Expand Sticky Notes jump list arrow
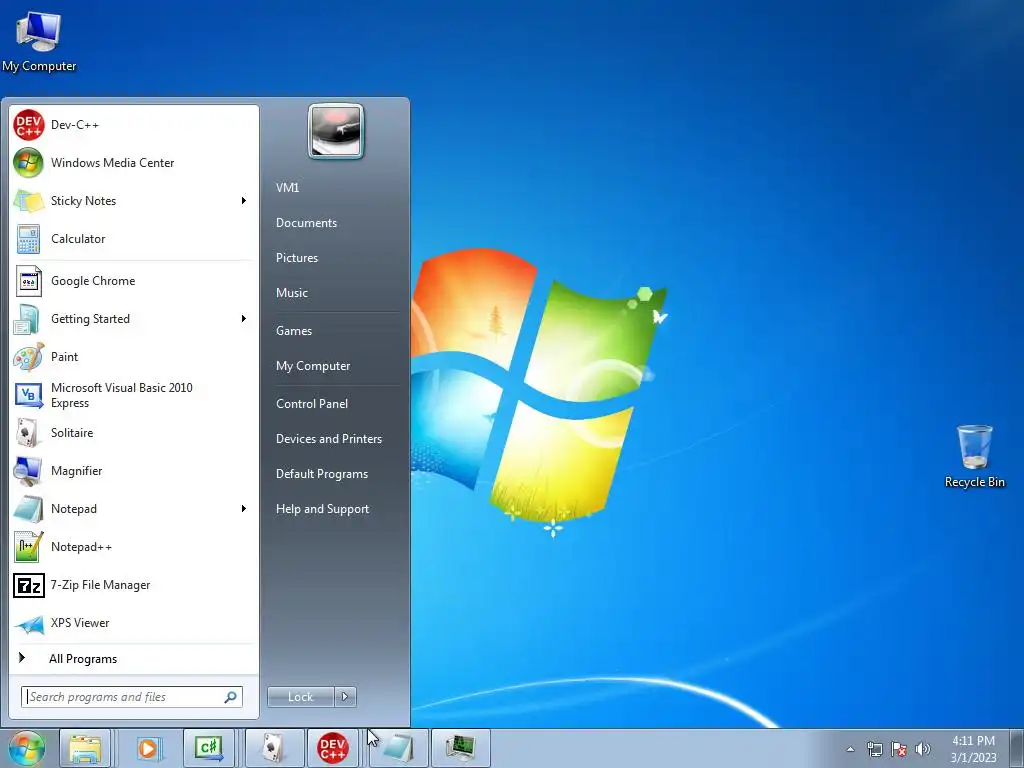1024x768 pixels. click(x=244, y=200)
